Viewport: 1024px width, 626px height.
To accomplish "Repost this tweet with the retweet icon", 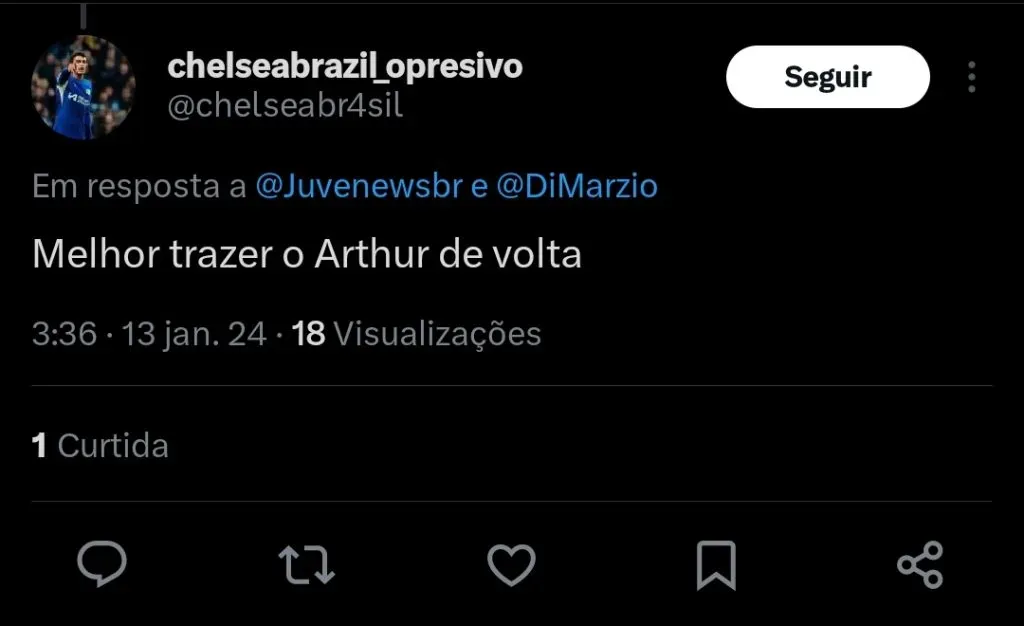I will 306,564.
